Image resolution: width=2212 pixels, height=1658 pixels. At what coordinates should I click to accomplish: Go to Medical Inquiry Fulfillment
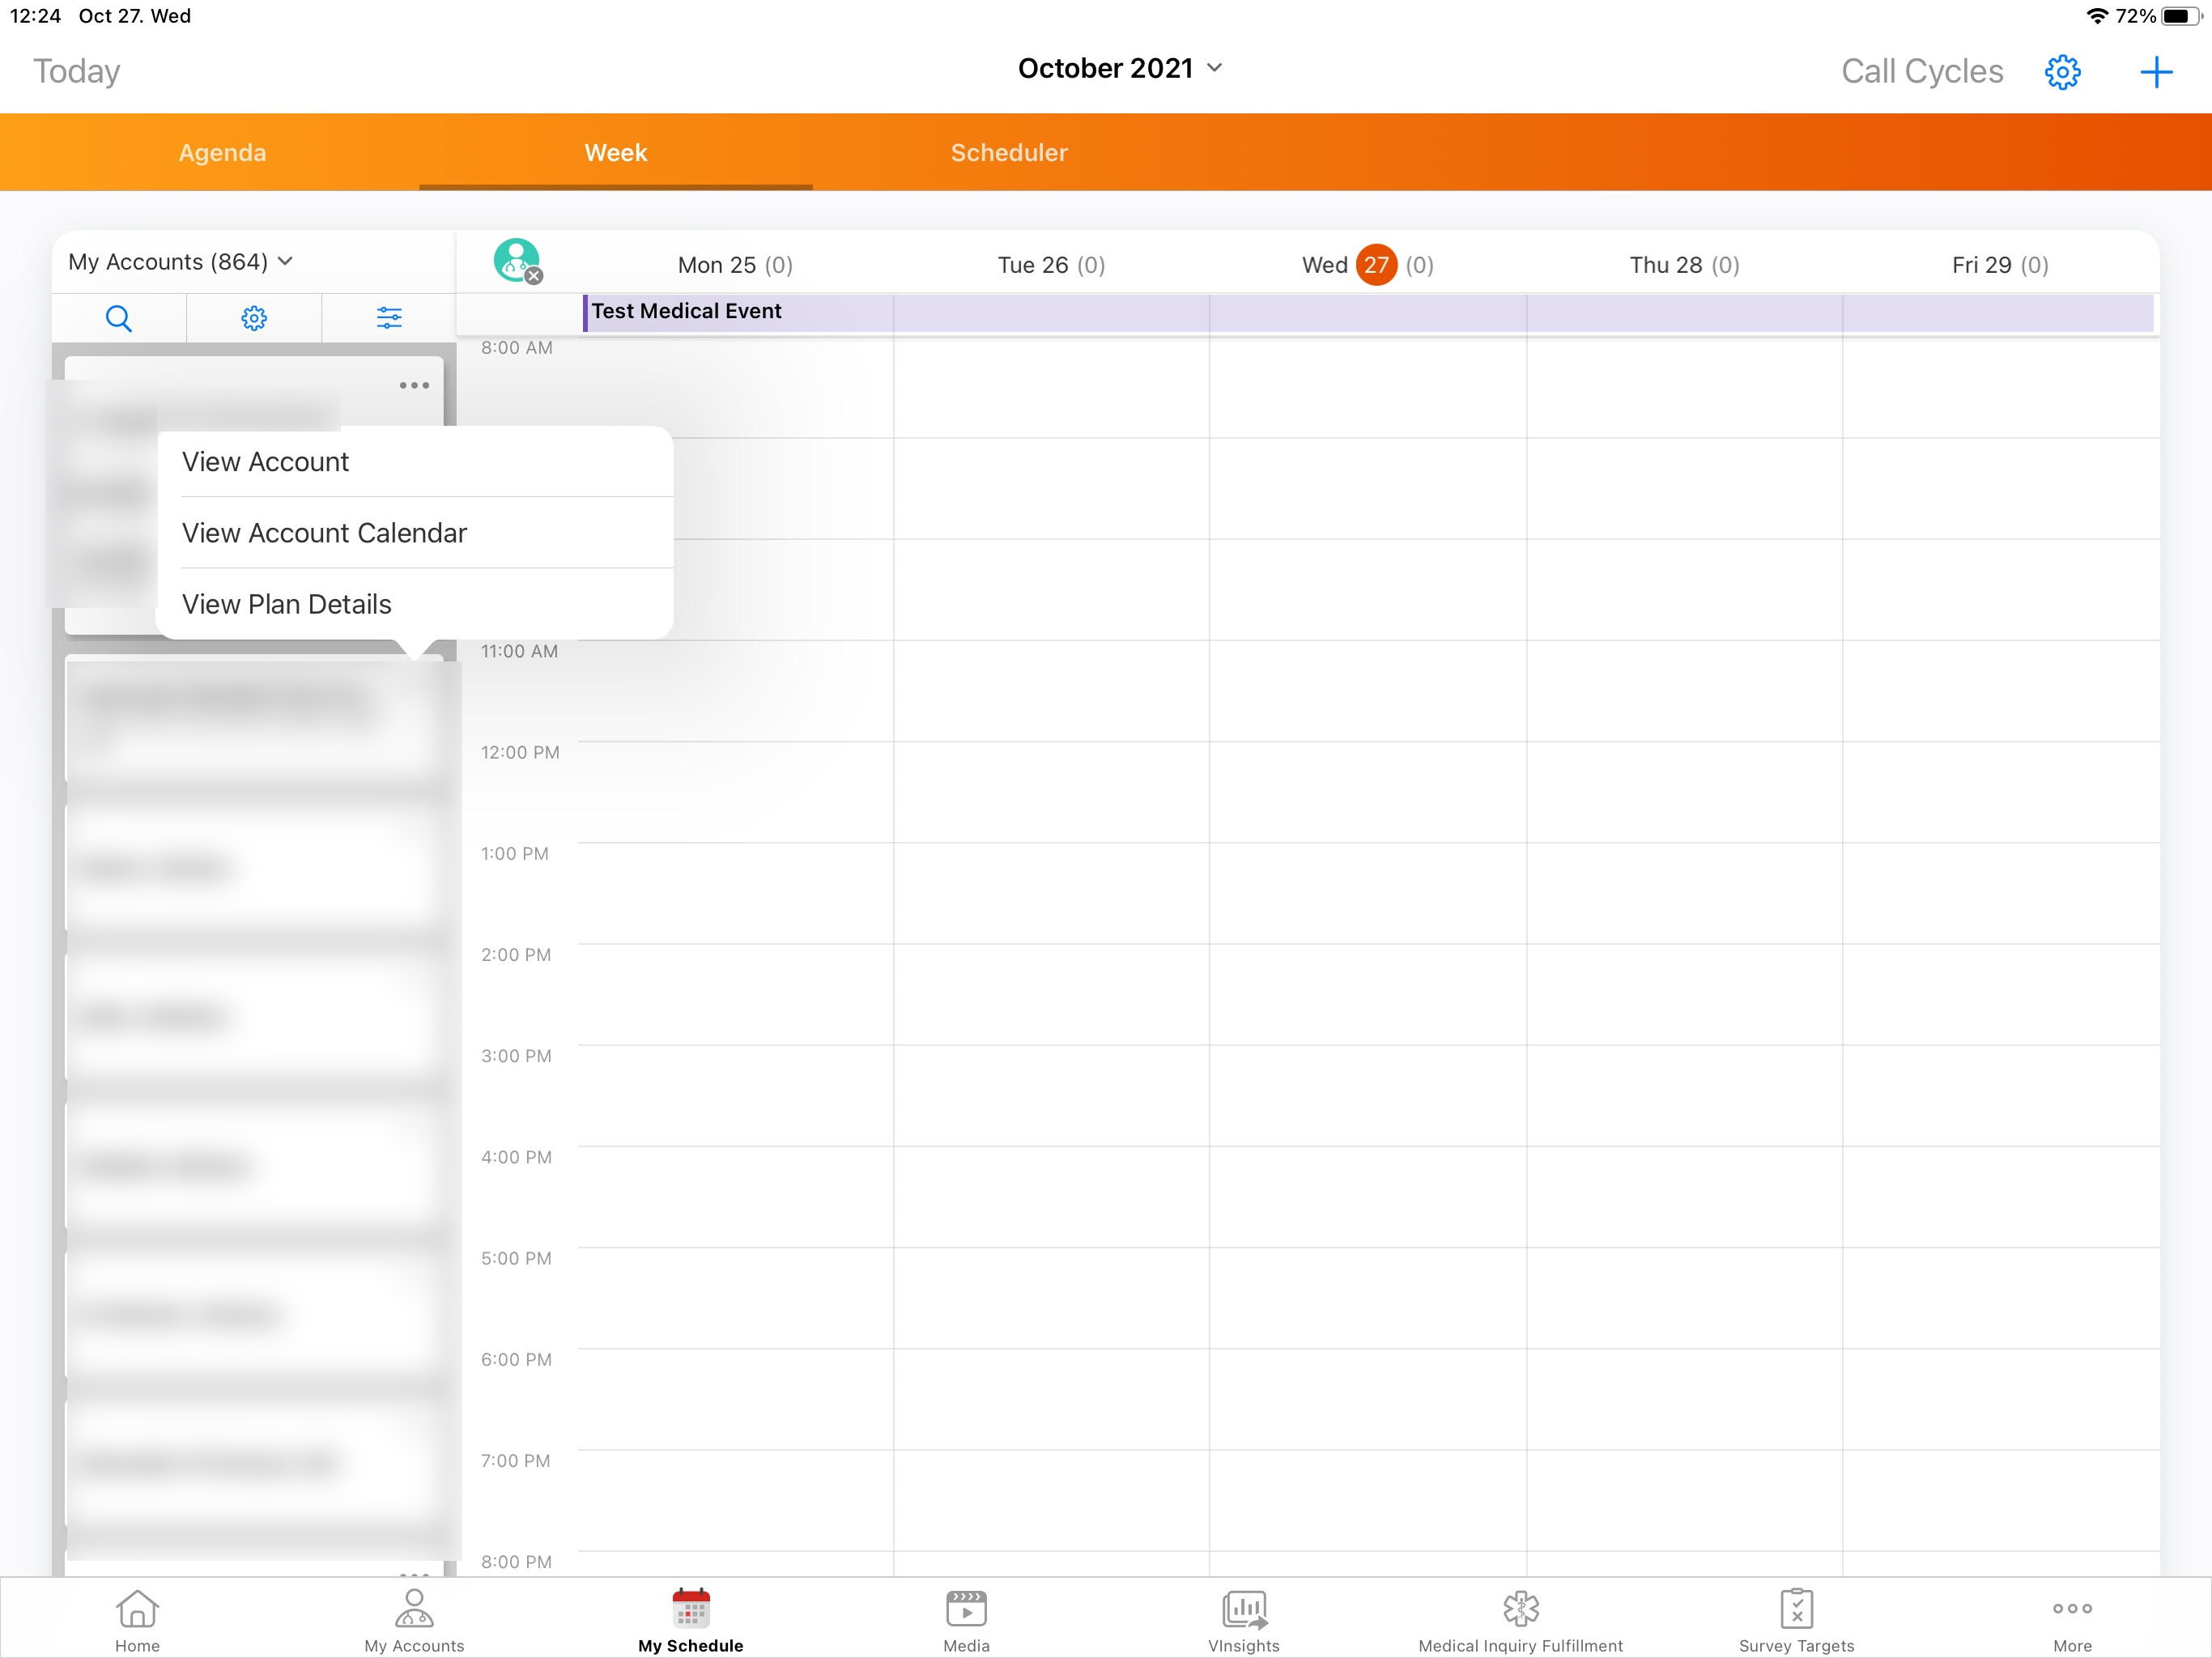[x=1520, y=1620]
